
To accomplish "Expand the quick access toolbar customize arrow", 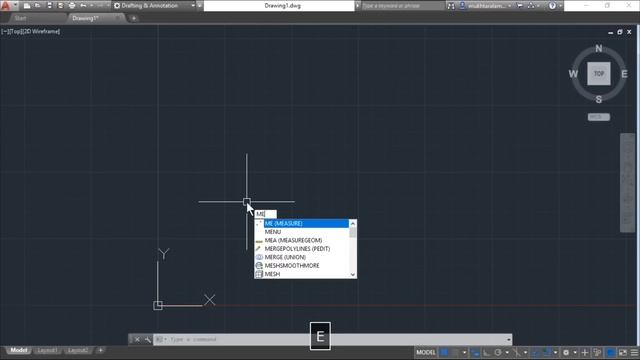I will coord(199,6).
